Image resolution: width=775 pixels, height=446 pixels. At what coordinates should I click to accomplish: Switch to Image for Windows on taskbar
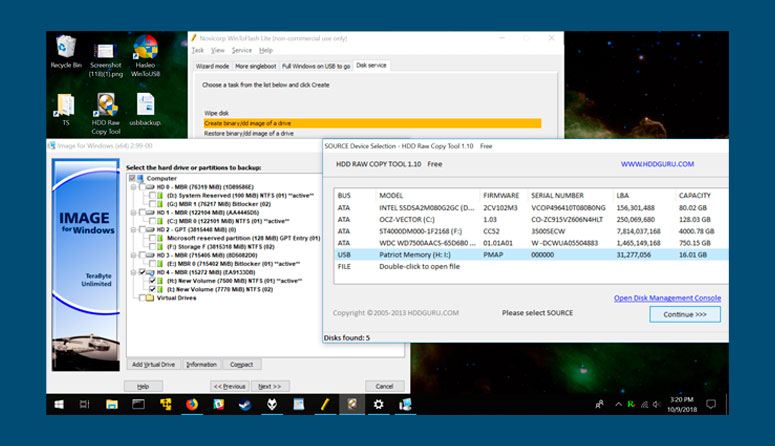405,404
